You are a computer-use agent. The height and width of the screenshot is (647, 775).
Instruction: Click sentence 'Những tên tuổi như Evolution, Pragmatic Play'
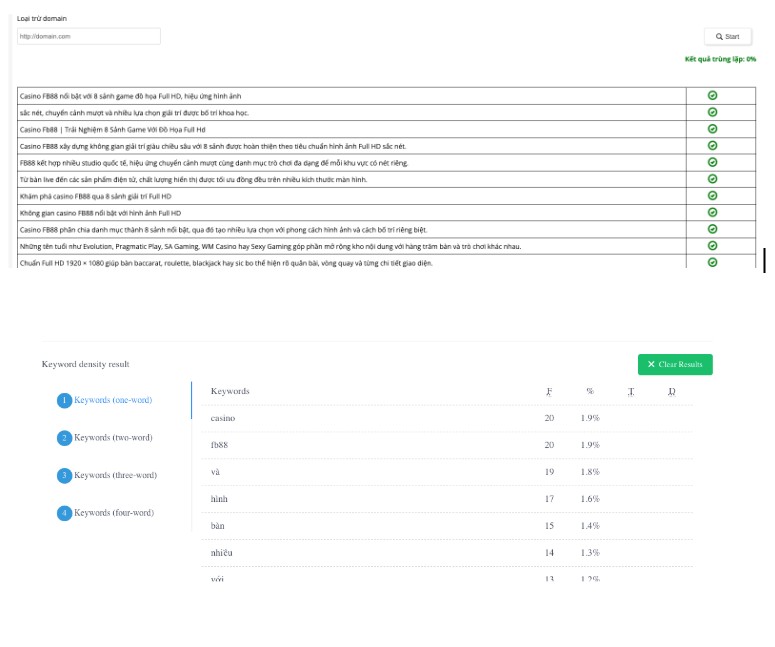pos(270,246)
